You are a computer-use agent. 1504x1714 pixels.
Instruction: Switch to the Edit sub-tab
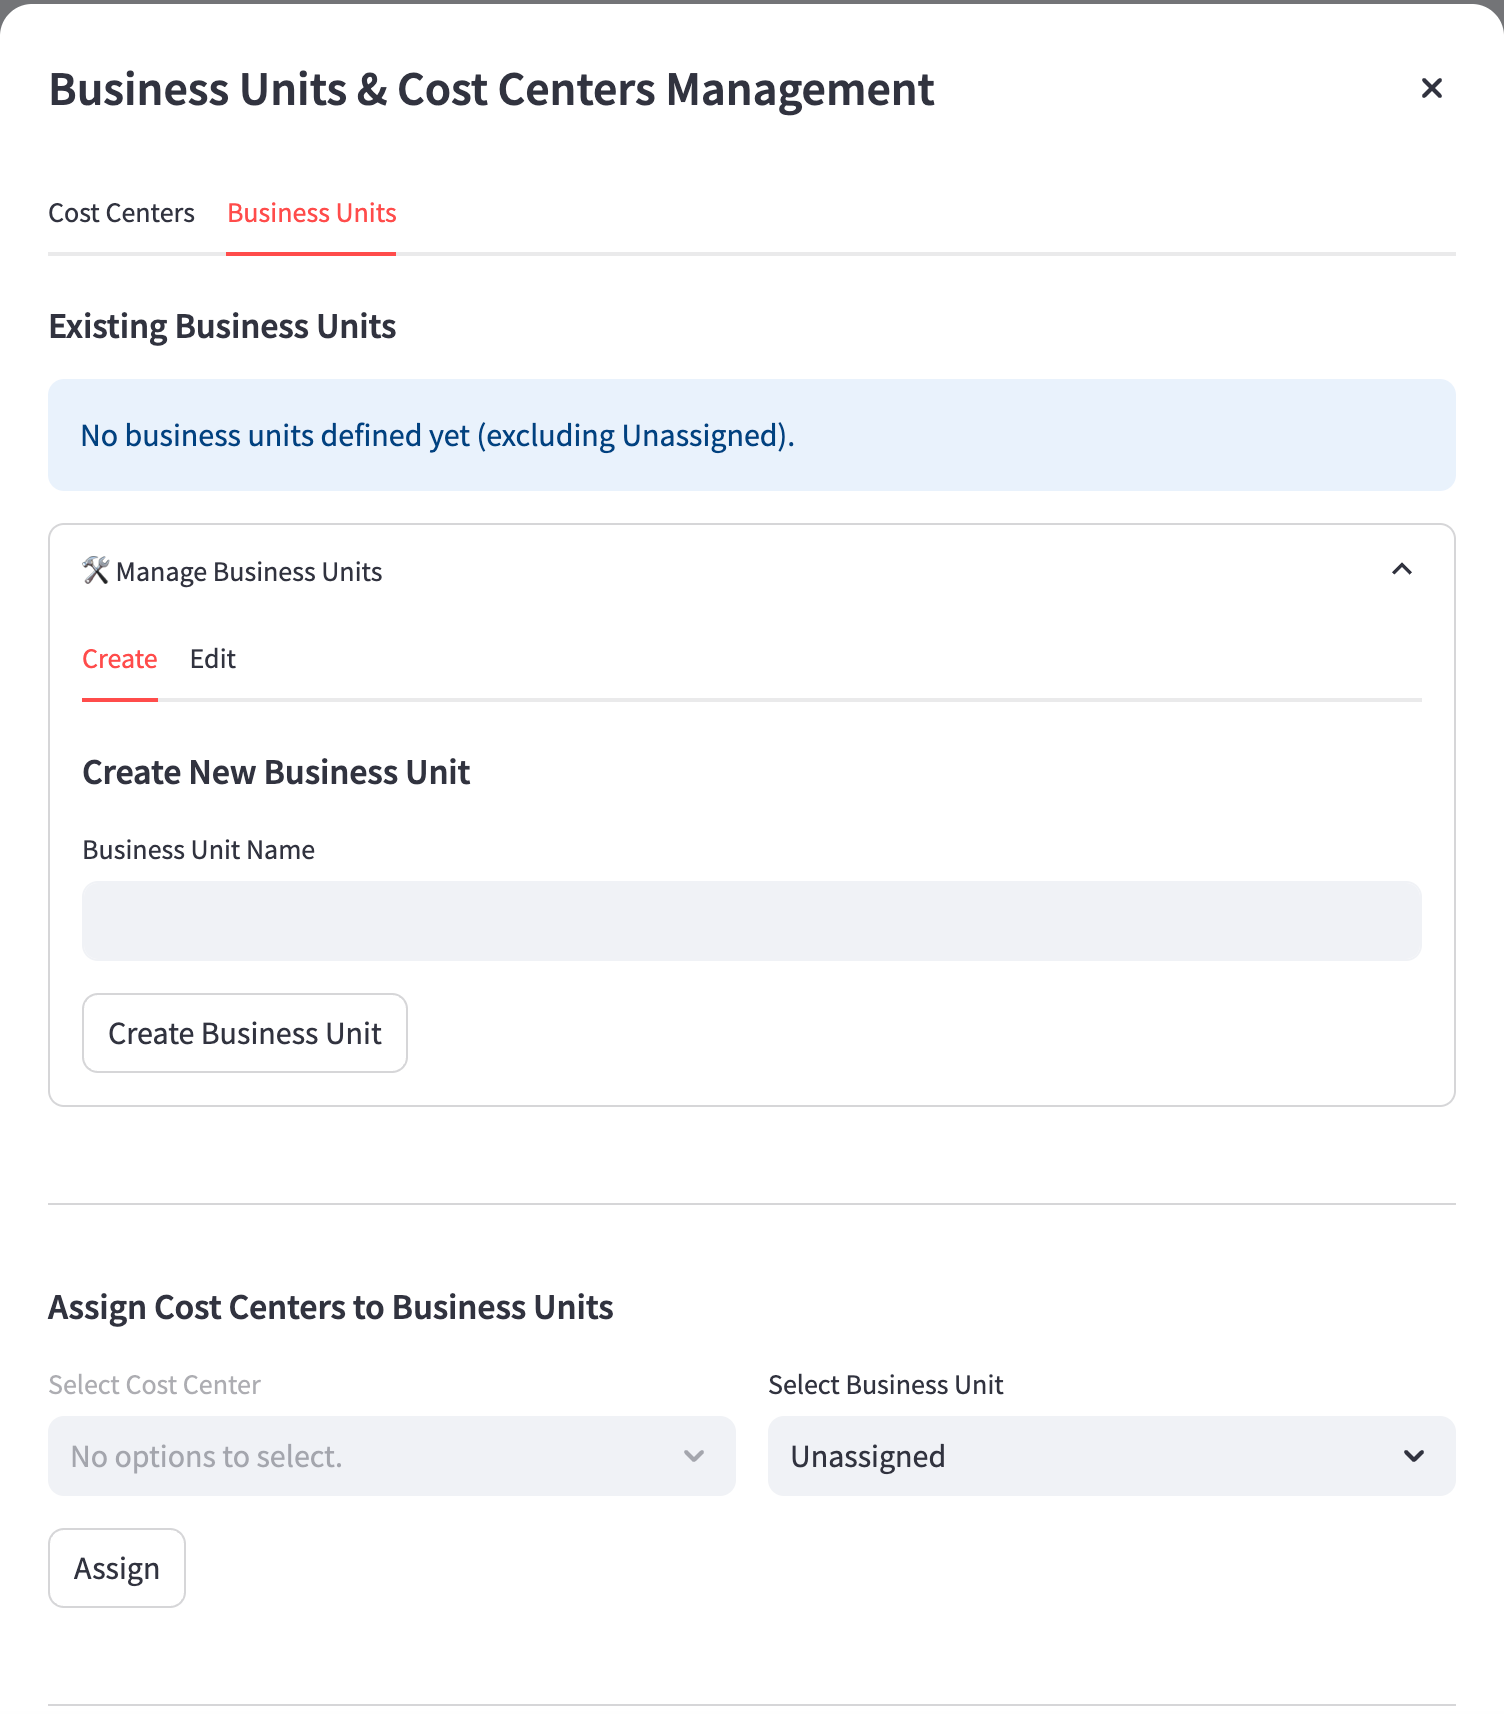click(x=212, y=658)
